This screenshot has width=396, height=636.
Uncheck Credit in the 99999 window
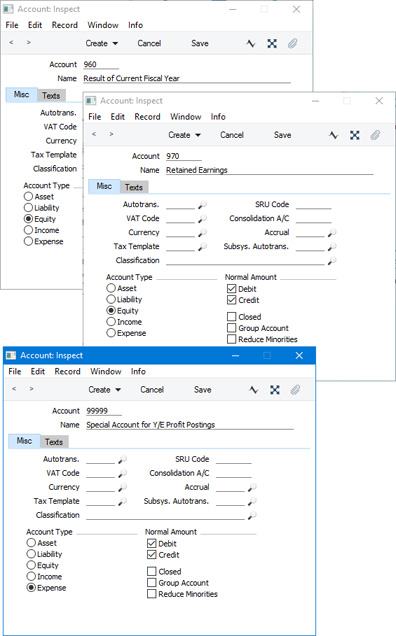152,555
